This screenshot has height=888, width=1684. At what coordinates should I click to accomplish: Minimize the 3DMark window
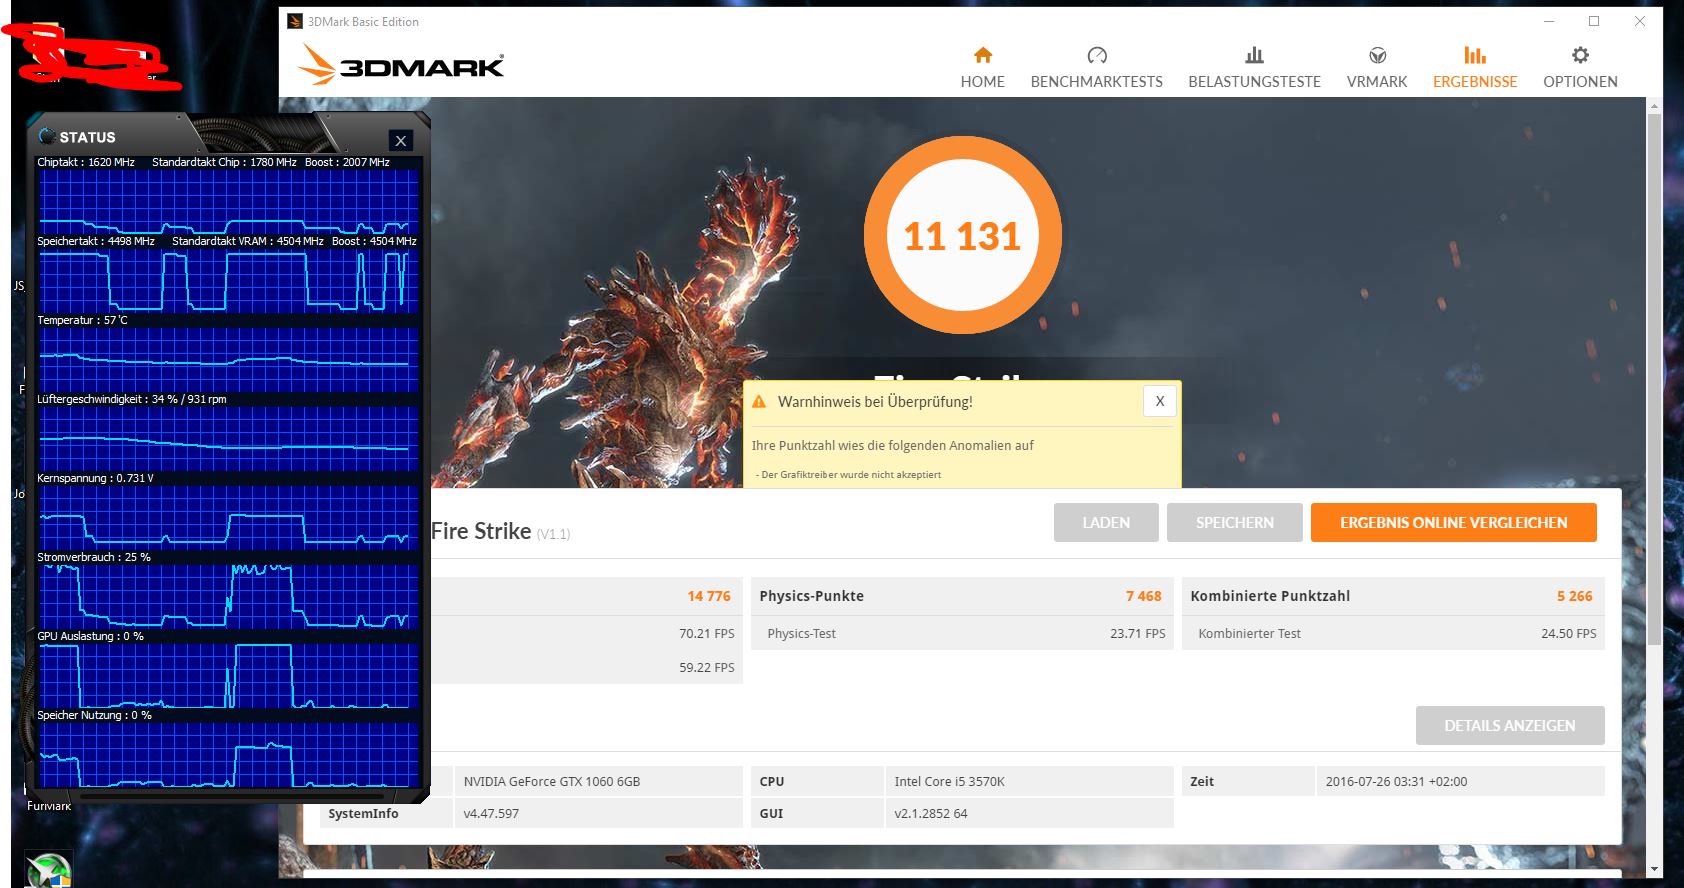point(1548,21)
